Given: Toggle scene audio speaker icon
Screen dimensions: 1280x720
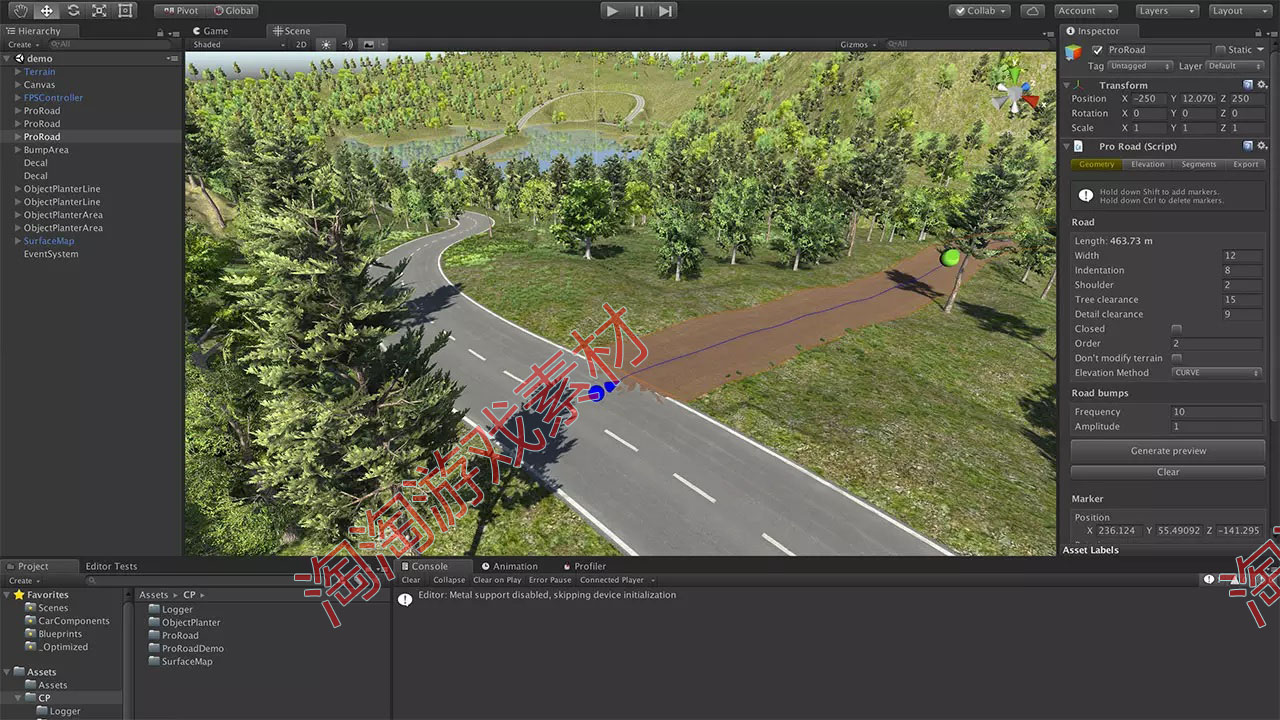Looking at the screenshot, I should (x=347, y=44).
